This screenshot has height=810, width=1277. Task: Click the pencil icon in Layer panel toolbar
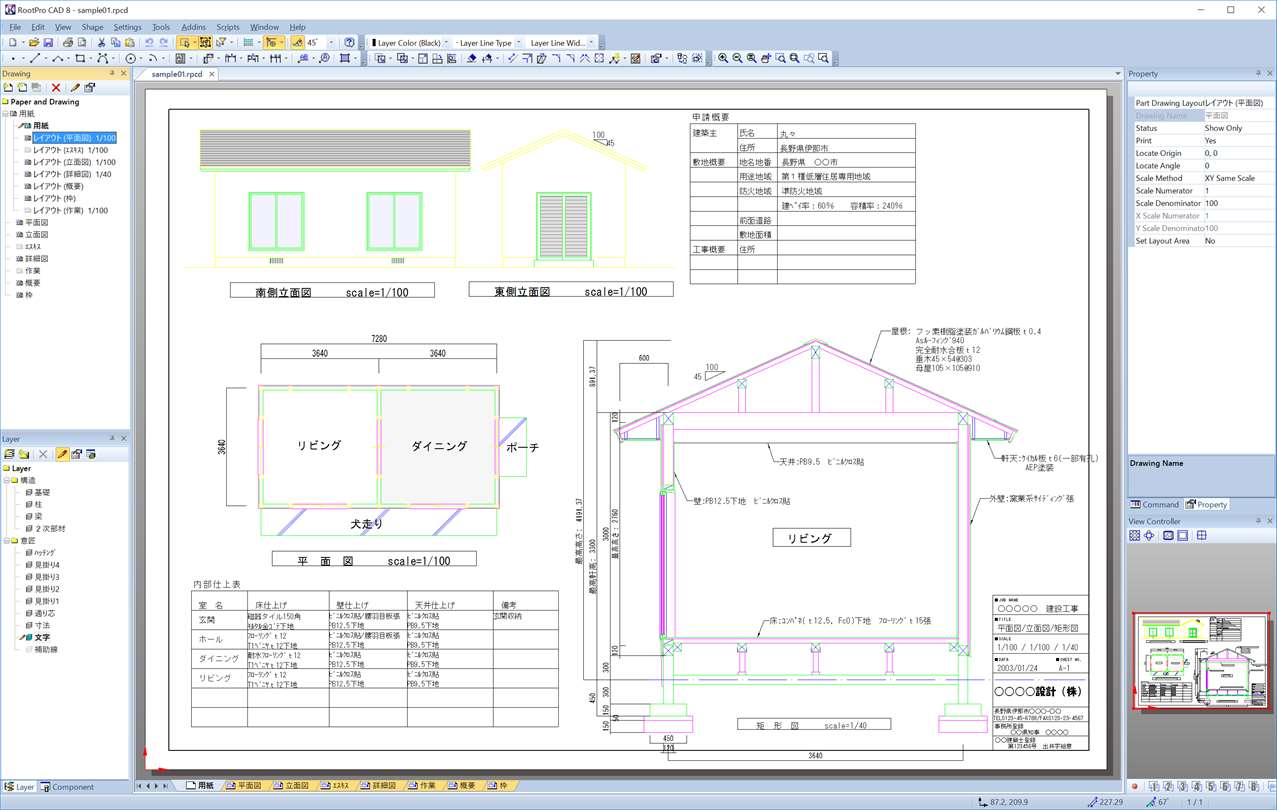(61, 454)
